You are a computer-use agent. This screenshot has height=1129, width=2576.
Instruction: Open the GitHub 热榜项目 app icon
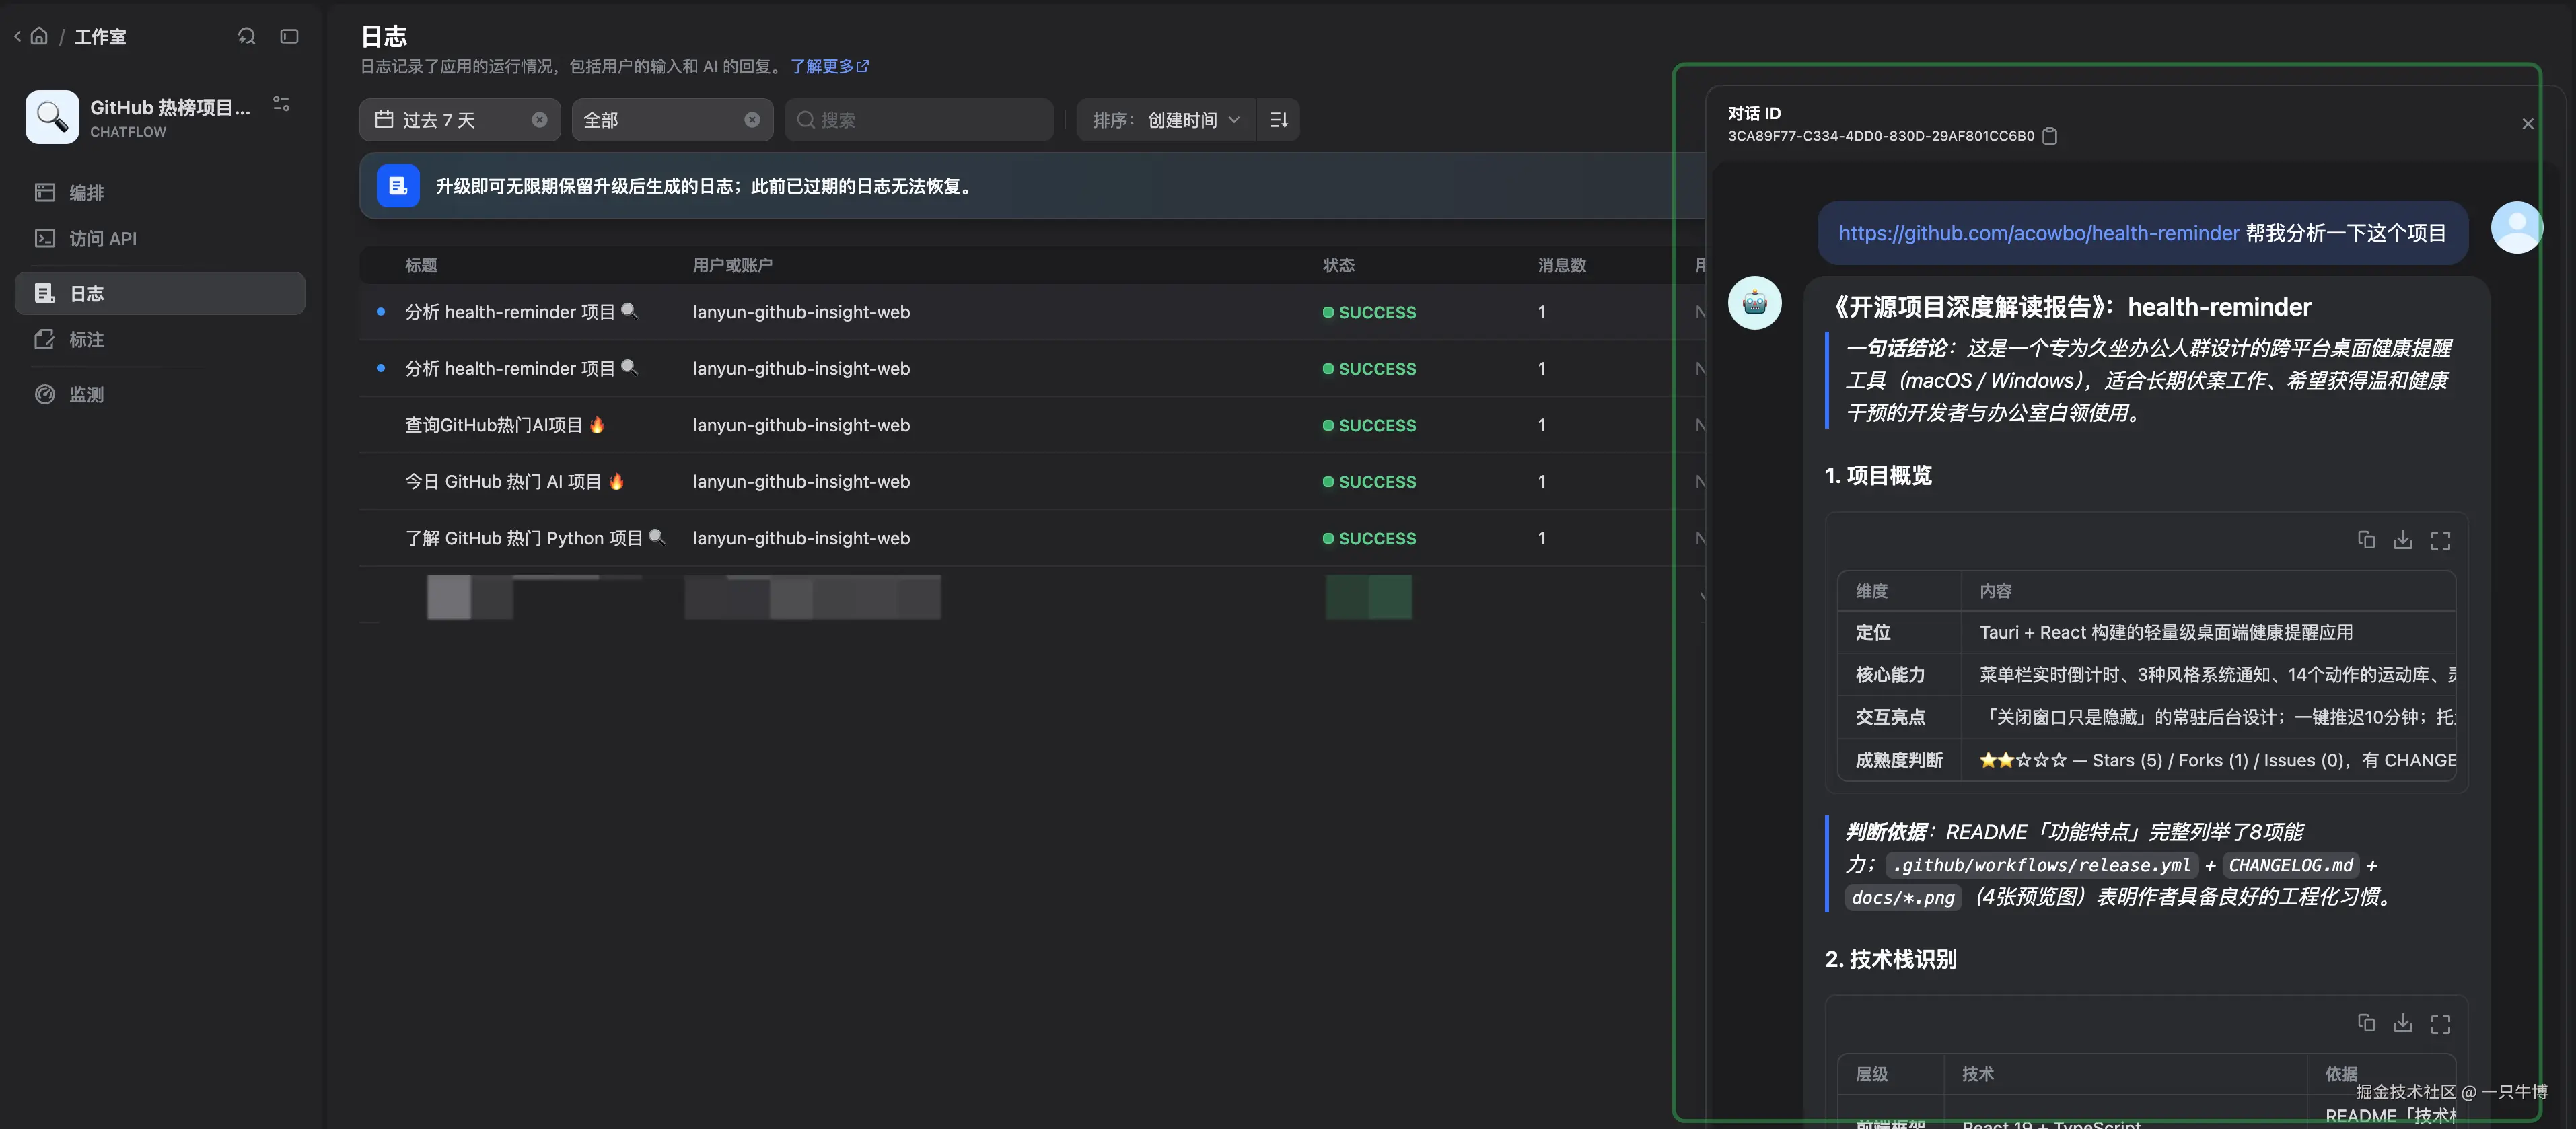pyautogui.click(x=52, y=117)
